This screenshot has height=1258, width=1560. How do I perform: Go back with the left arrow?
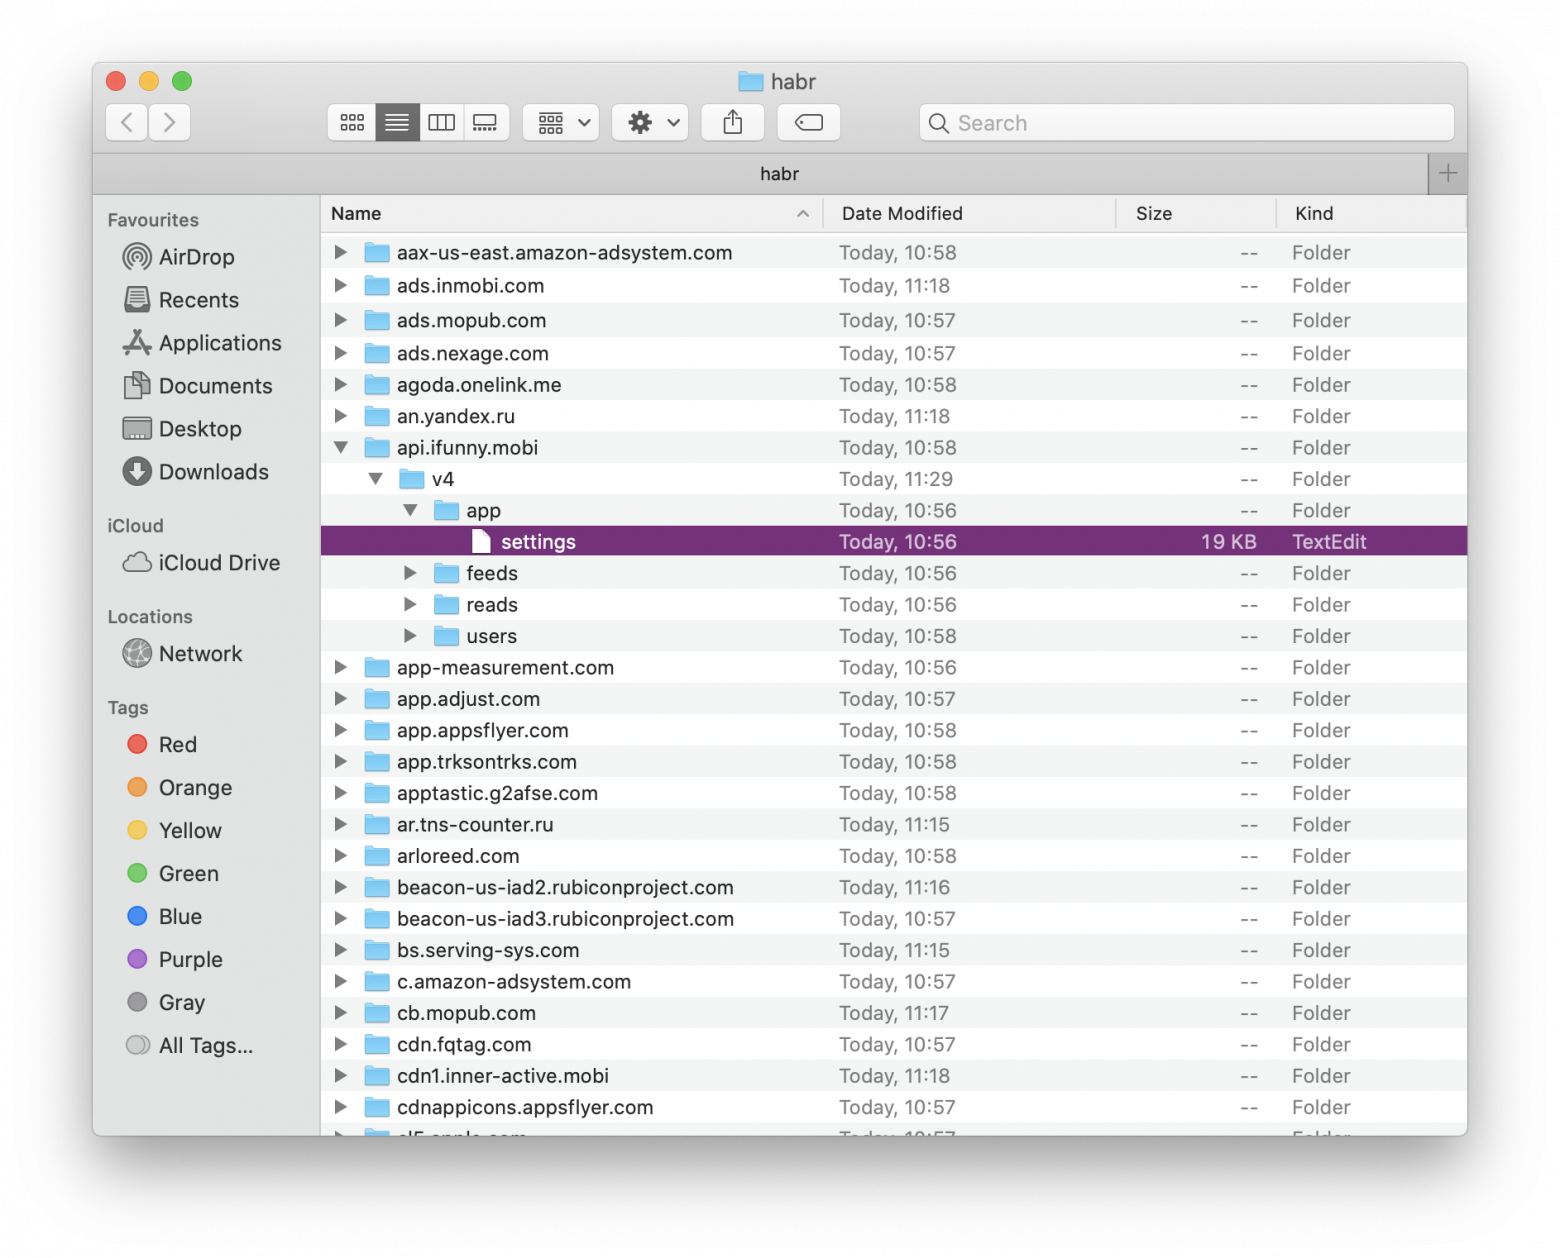click(127, 122)
